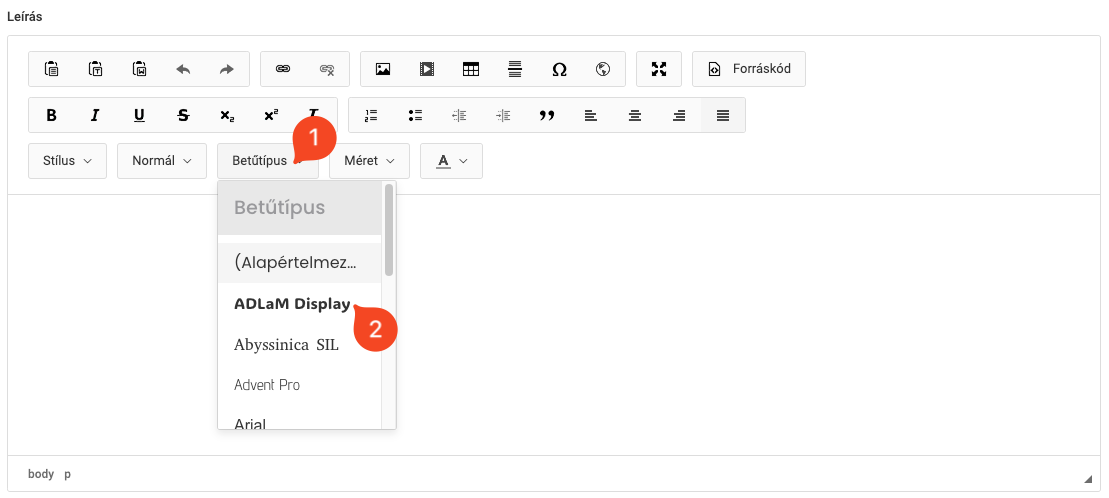Click the Insert Link icon

coord(283,69)
